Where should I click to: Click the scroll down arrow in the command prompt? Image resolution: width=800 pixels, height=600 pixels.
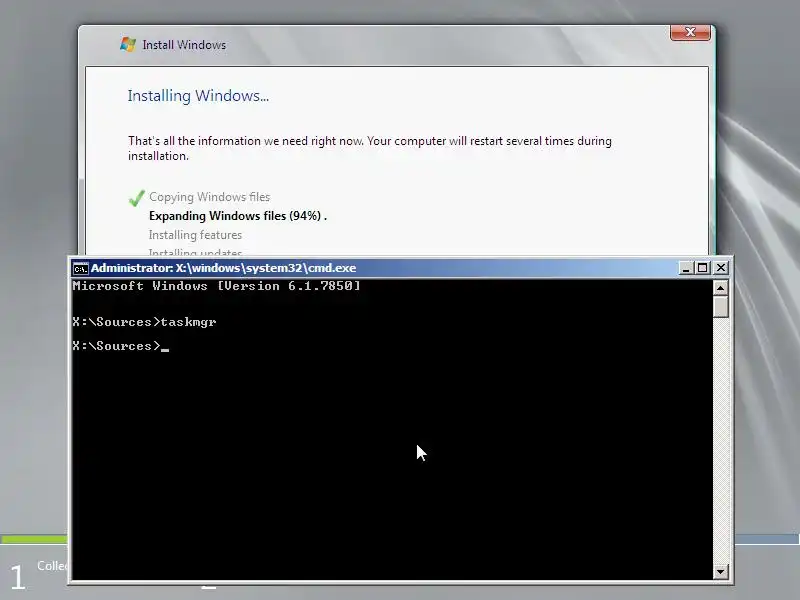(x=720, y=571)
